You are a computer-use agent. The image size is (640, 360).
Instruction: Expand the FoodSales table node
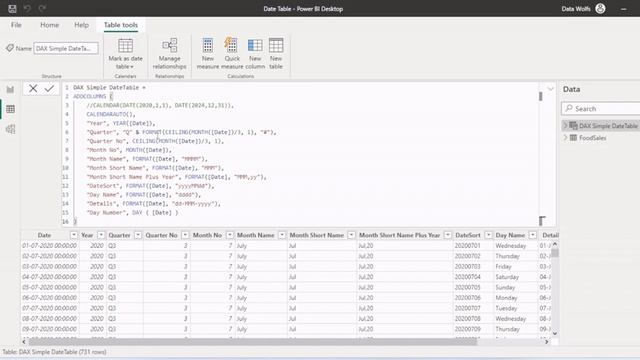(x=565, y=138)
